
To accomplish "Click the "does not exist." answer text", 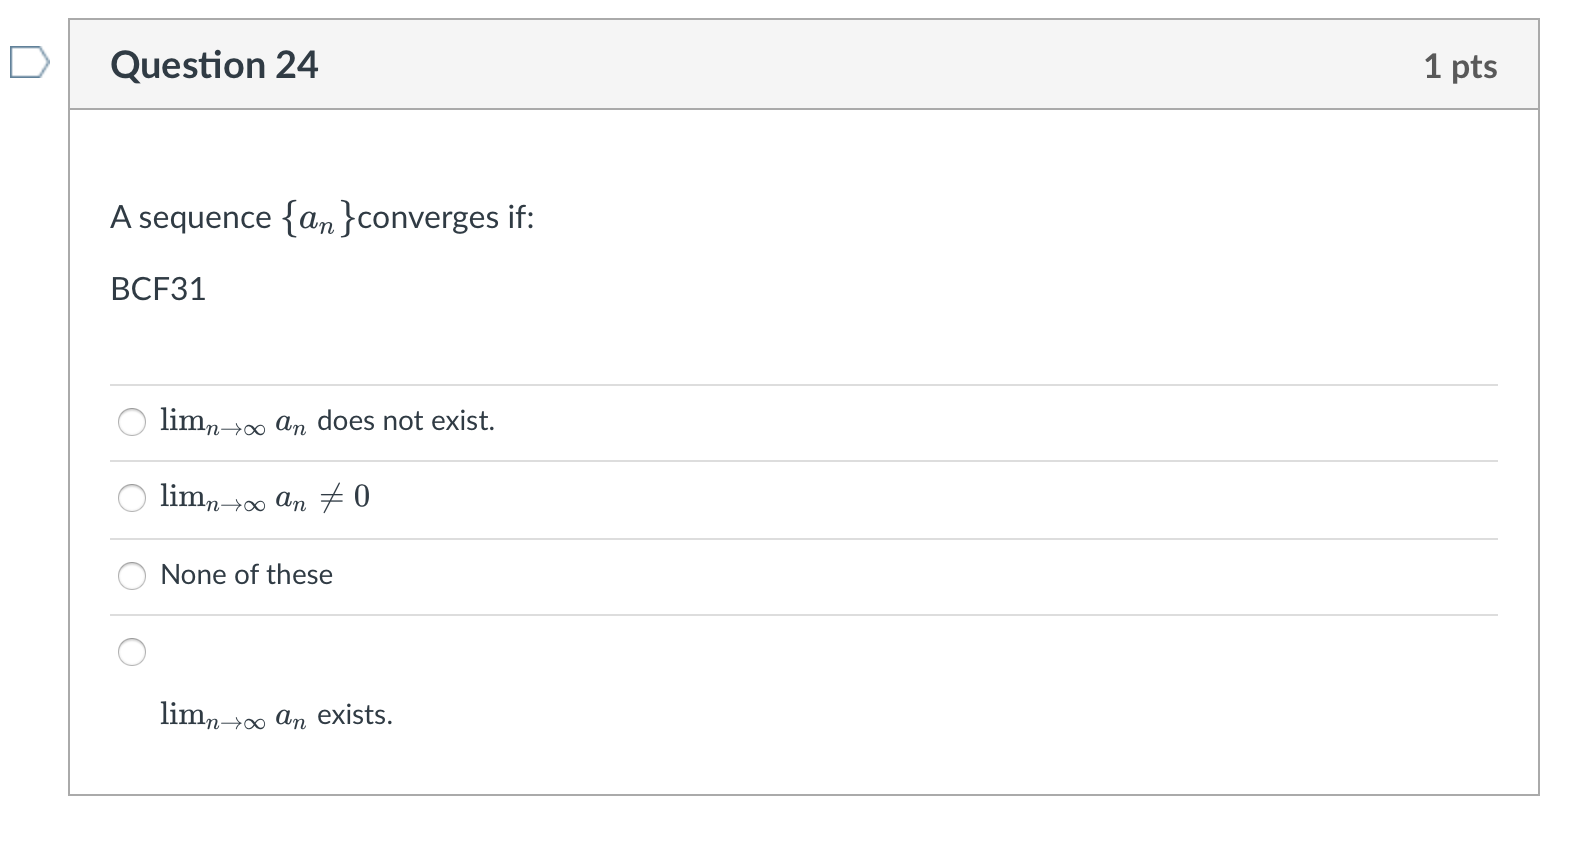I will (x=406, y=421).
